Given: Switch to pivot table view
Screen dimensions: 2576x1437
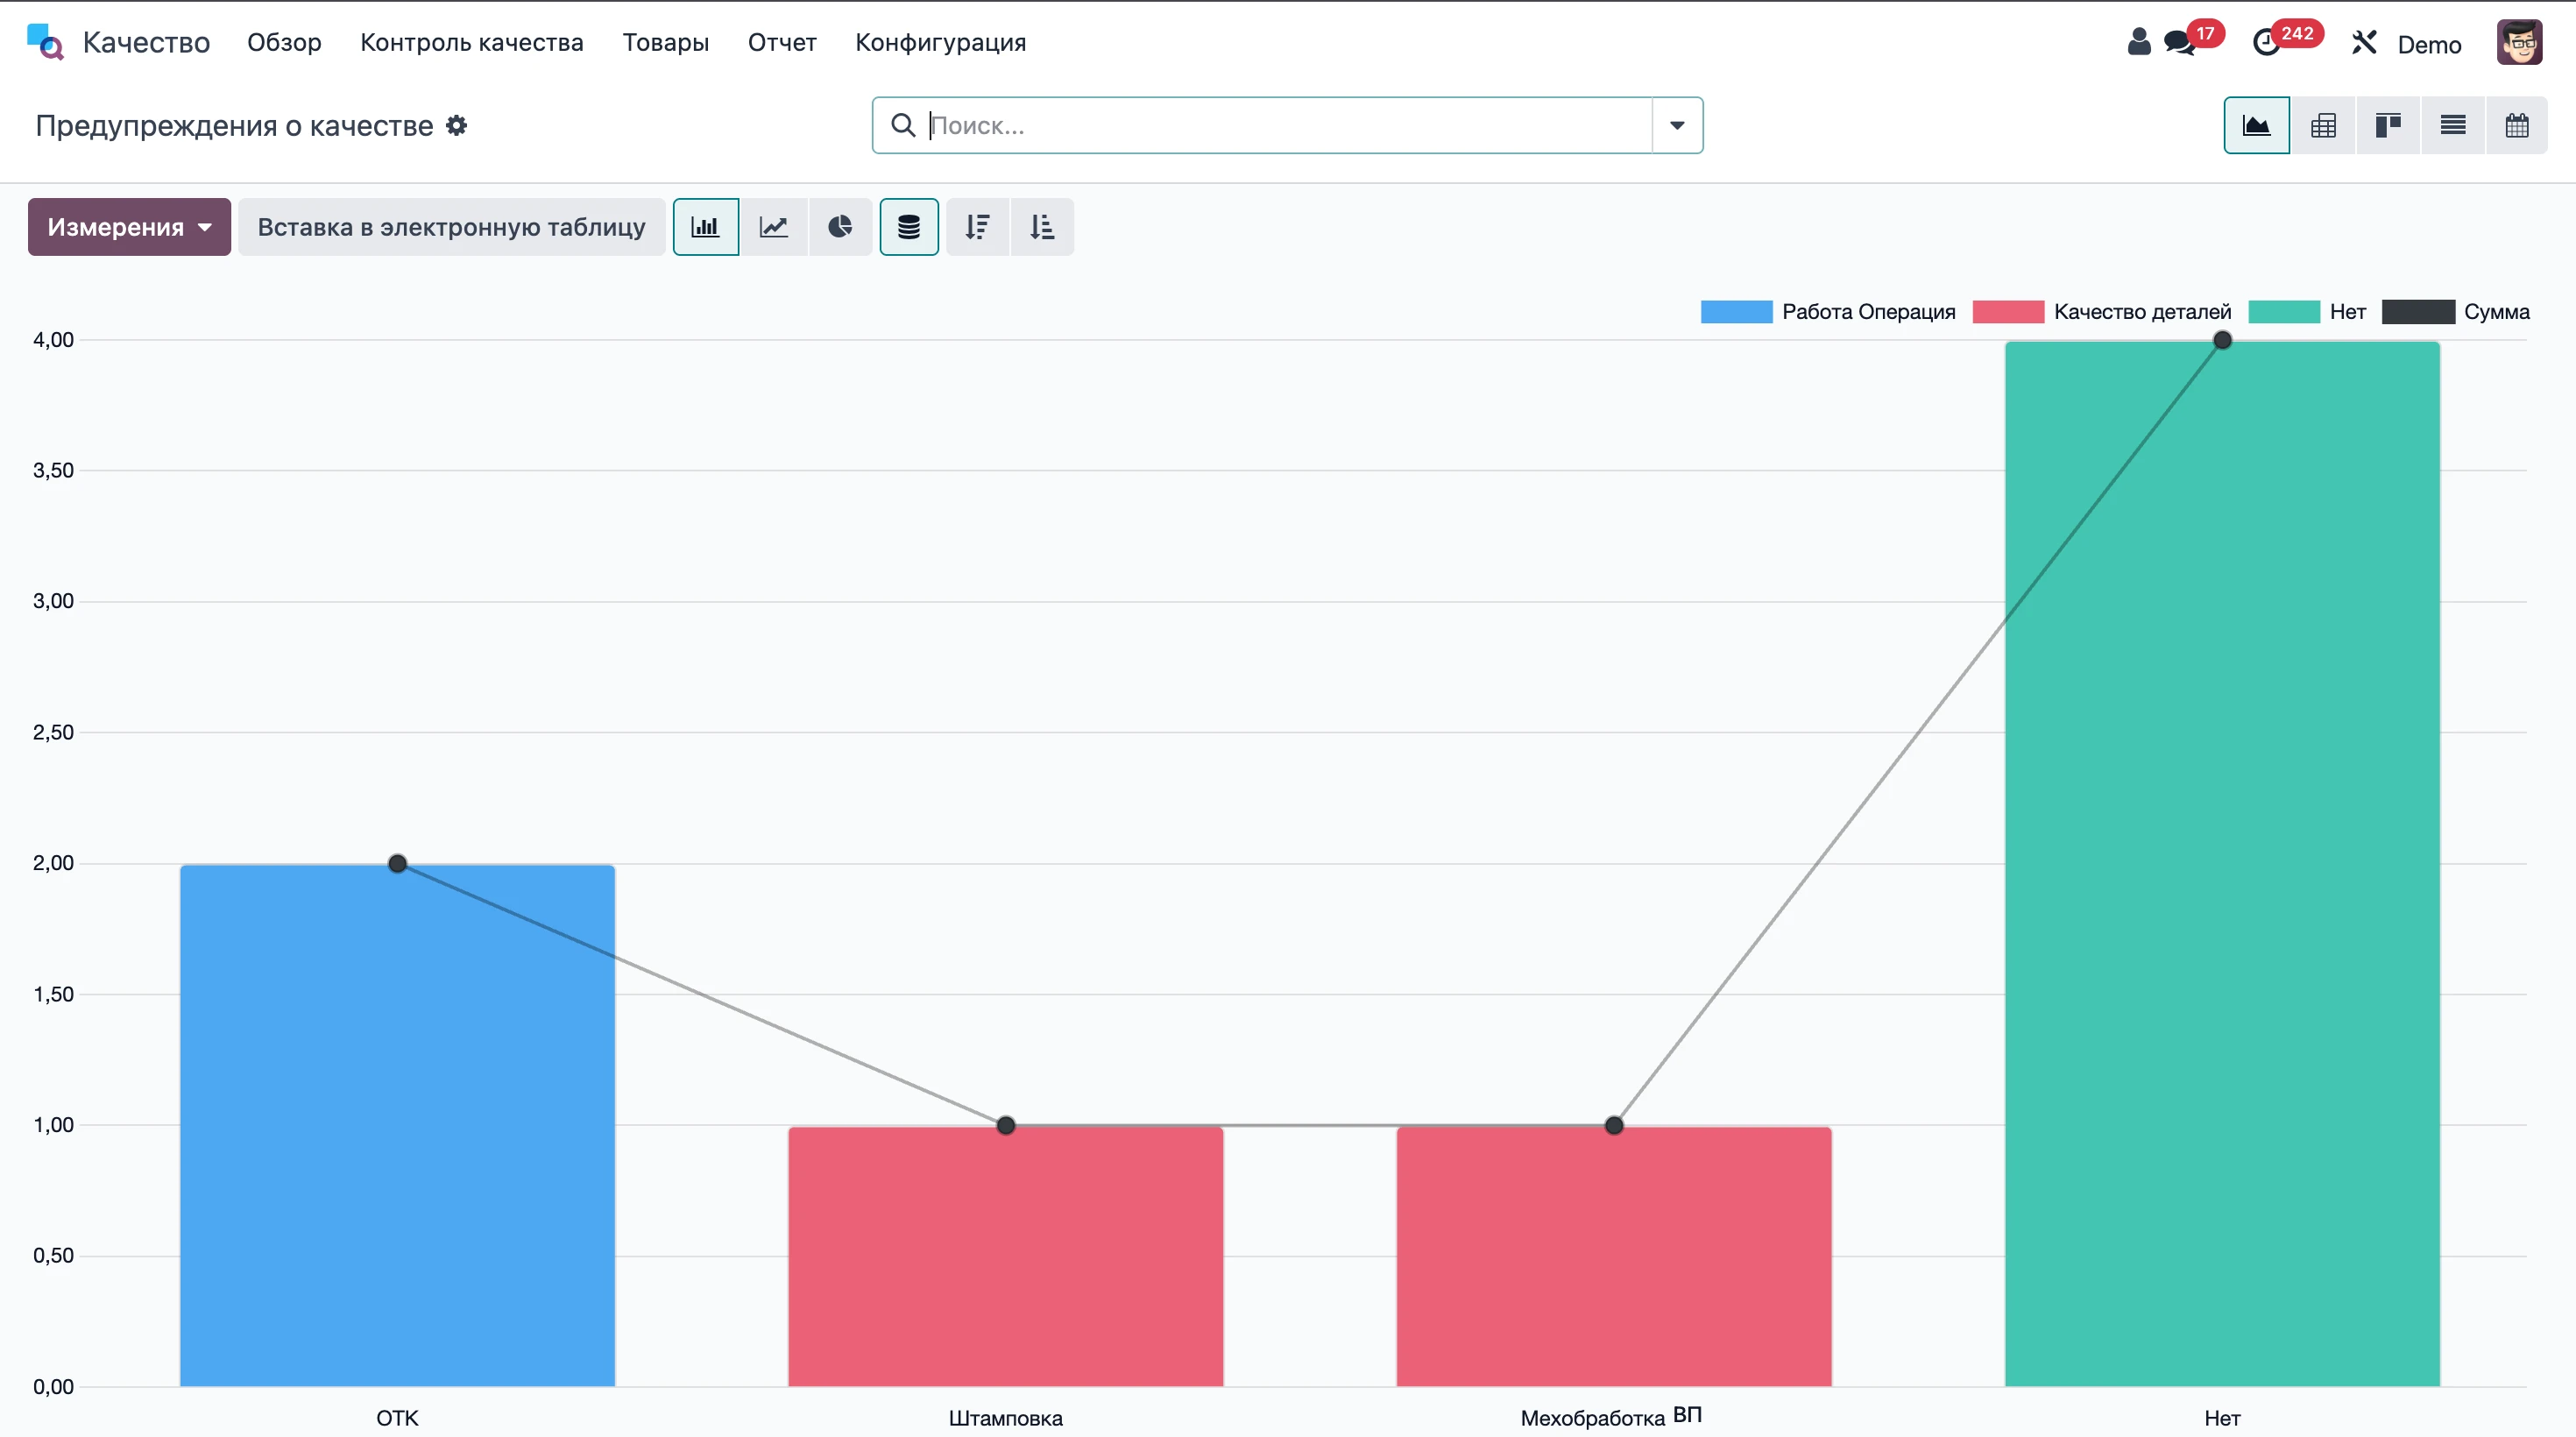Looking at the screenshot, I should (2323, 125).
